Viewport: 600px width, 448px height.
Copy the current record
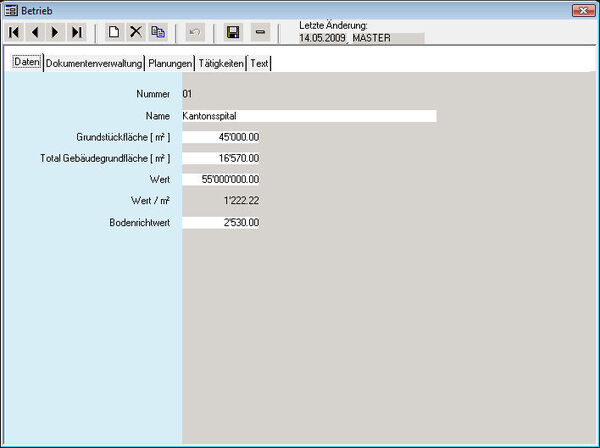(158, 32)
